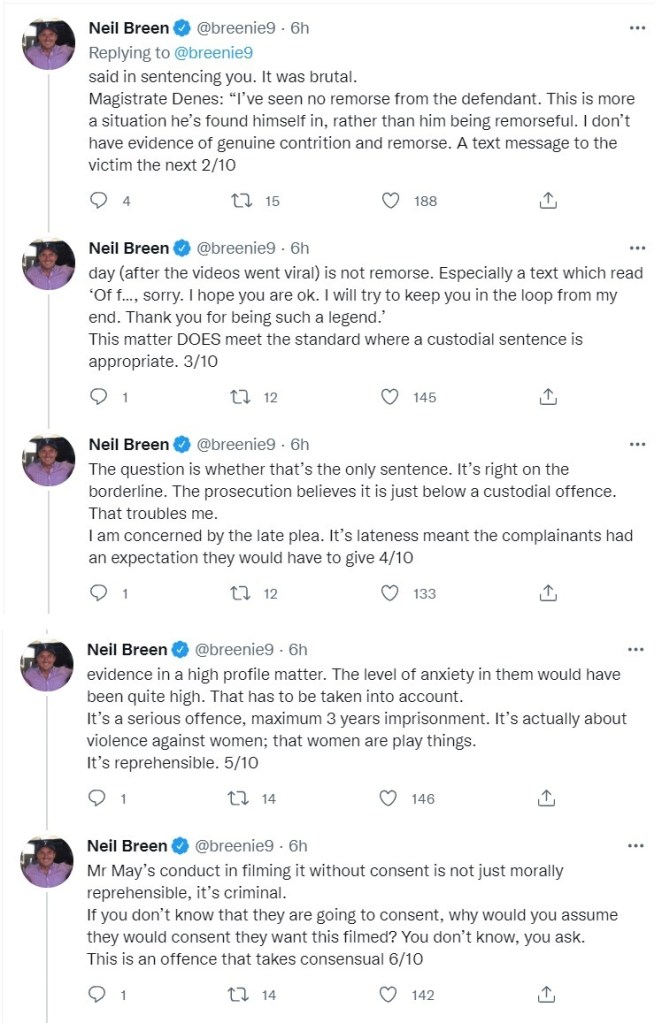Reply to the 2/10 tweet
The width and height of the screenshot is (662, 1023).
pyautogui.click(x=98, y=201)
